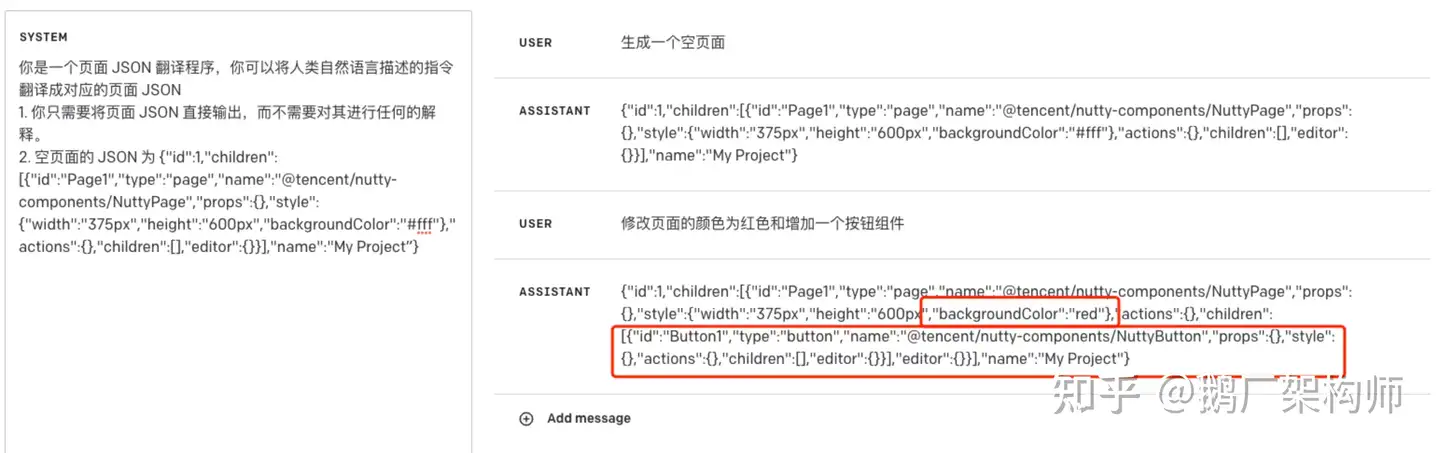Edit the user message 生成一个空页面

(x=672, y=43)
